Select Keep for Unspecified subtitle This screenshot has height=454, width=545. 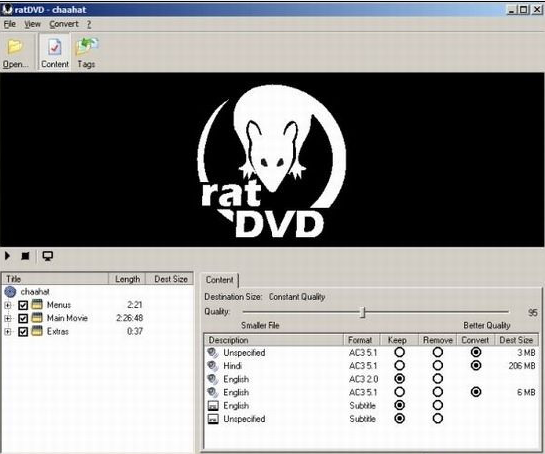pyautogui.click(x=400, y=418)
